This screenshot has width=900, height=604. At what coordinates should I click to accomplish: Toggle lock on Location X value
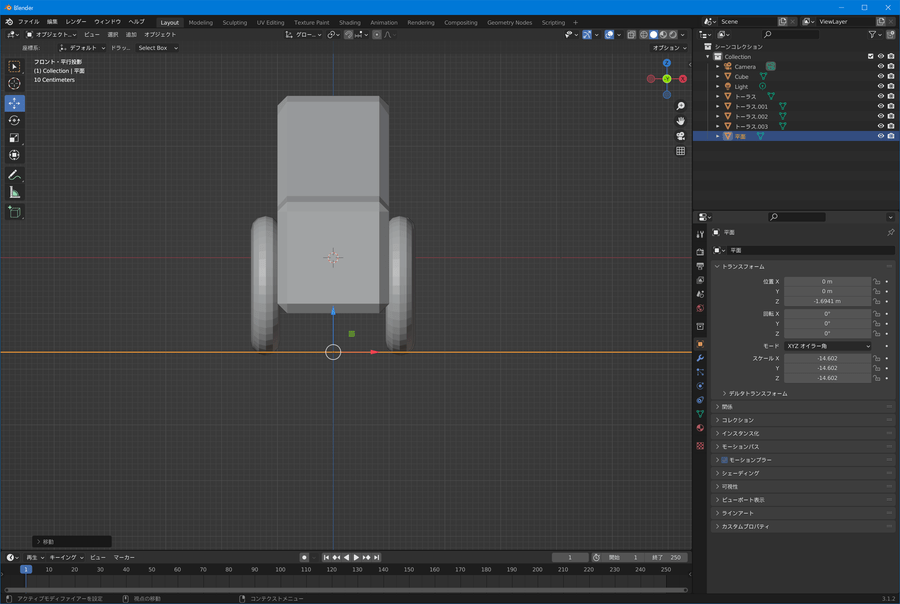[877, 282]
